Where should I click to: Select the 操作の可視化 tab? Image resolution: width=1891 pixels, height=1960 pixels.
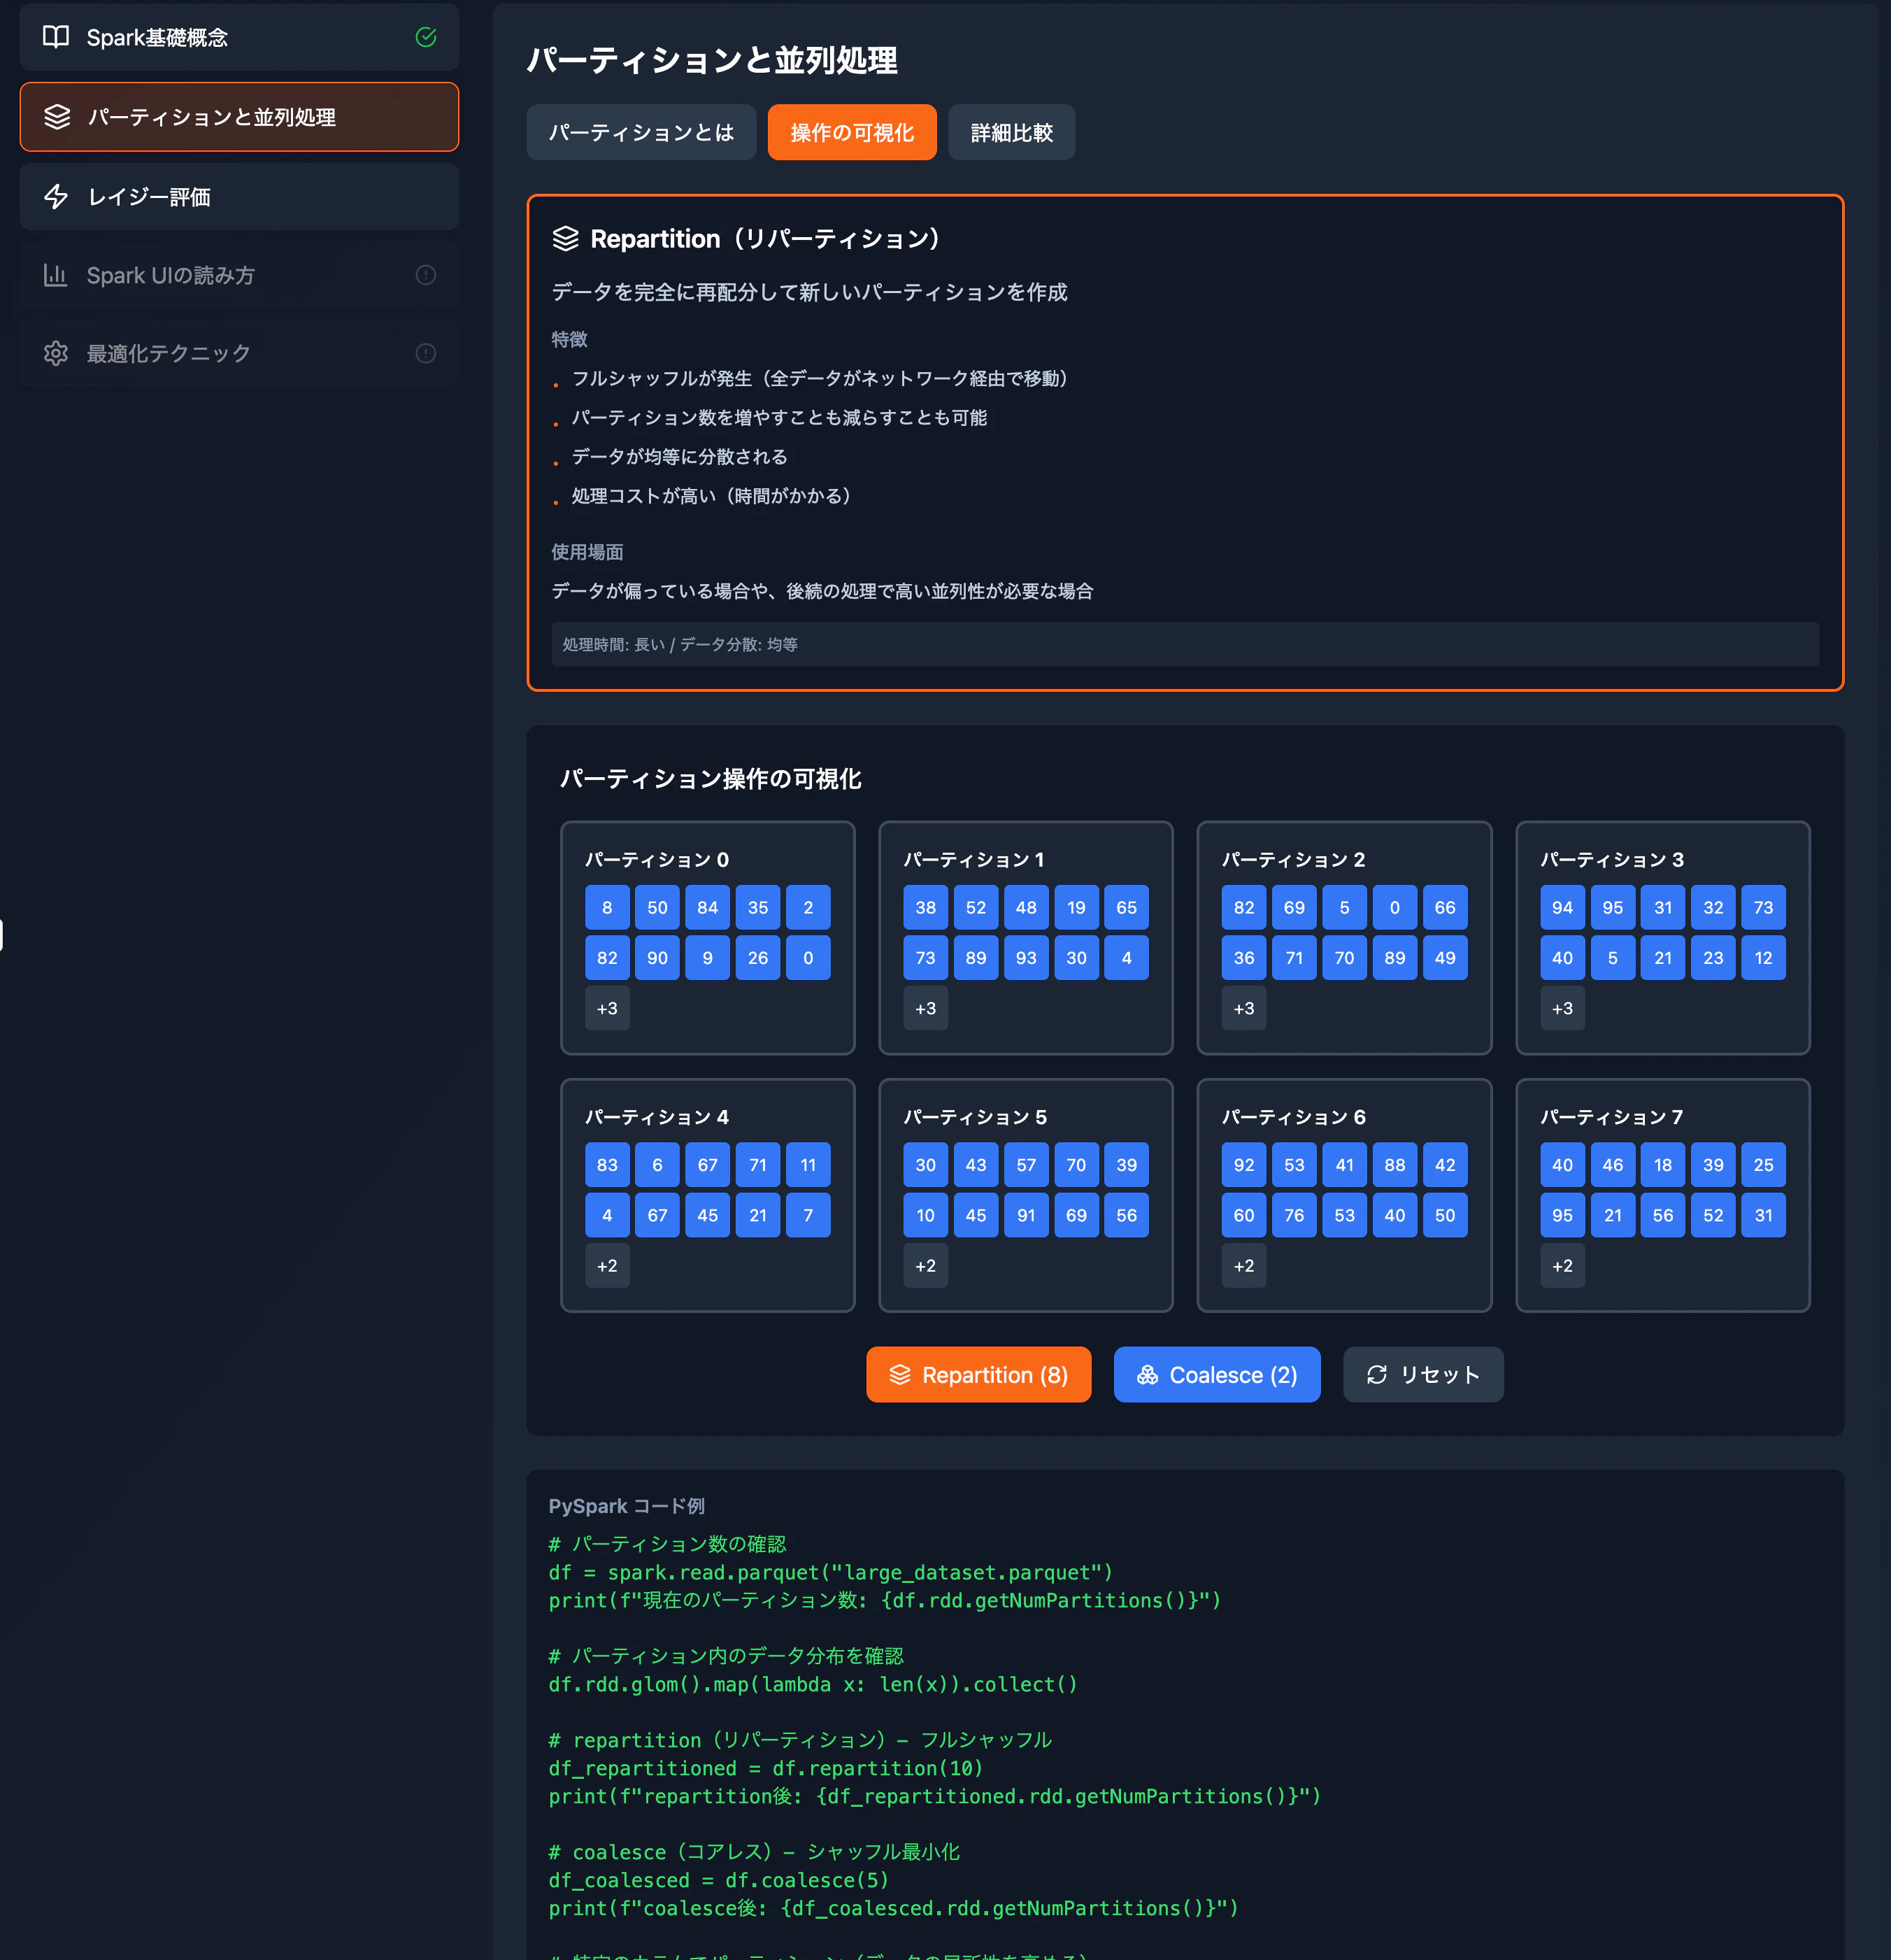[x=852, y=132]
